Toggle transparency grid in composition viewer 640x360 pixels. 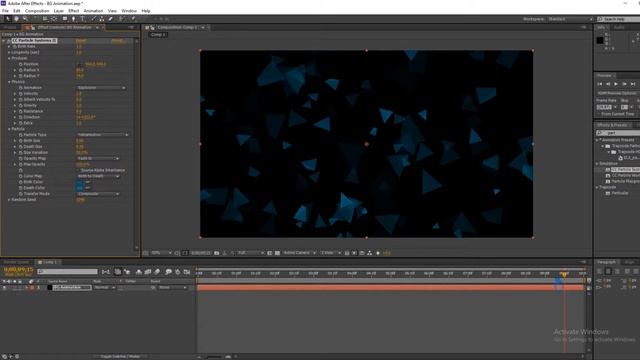point(277,253)
